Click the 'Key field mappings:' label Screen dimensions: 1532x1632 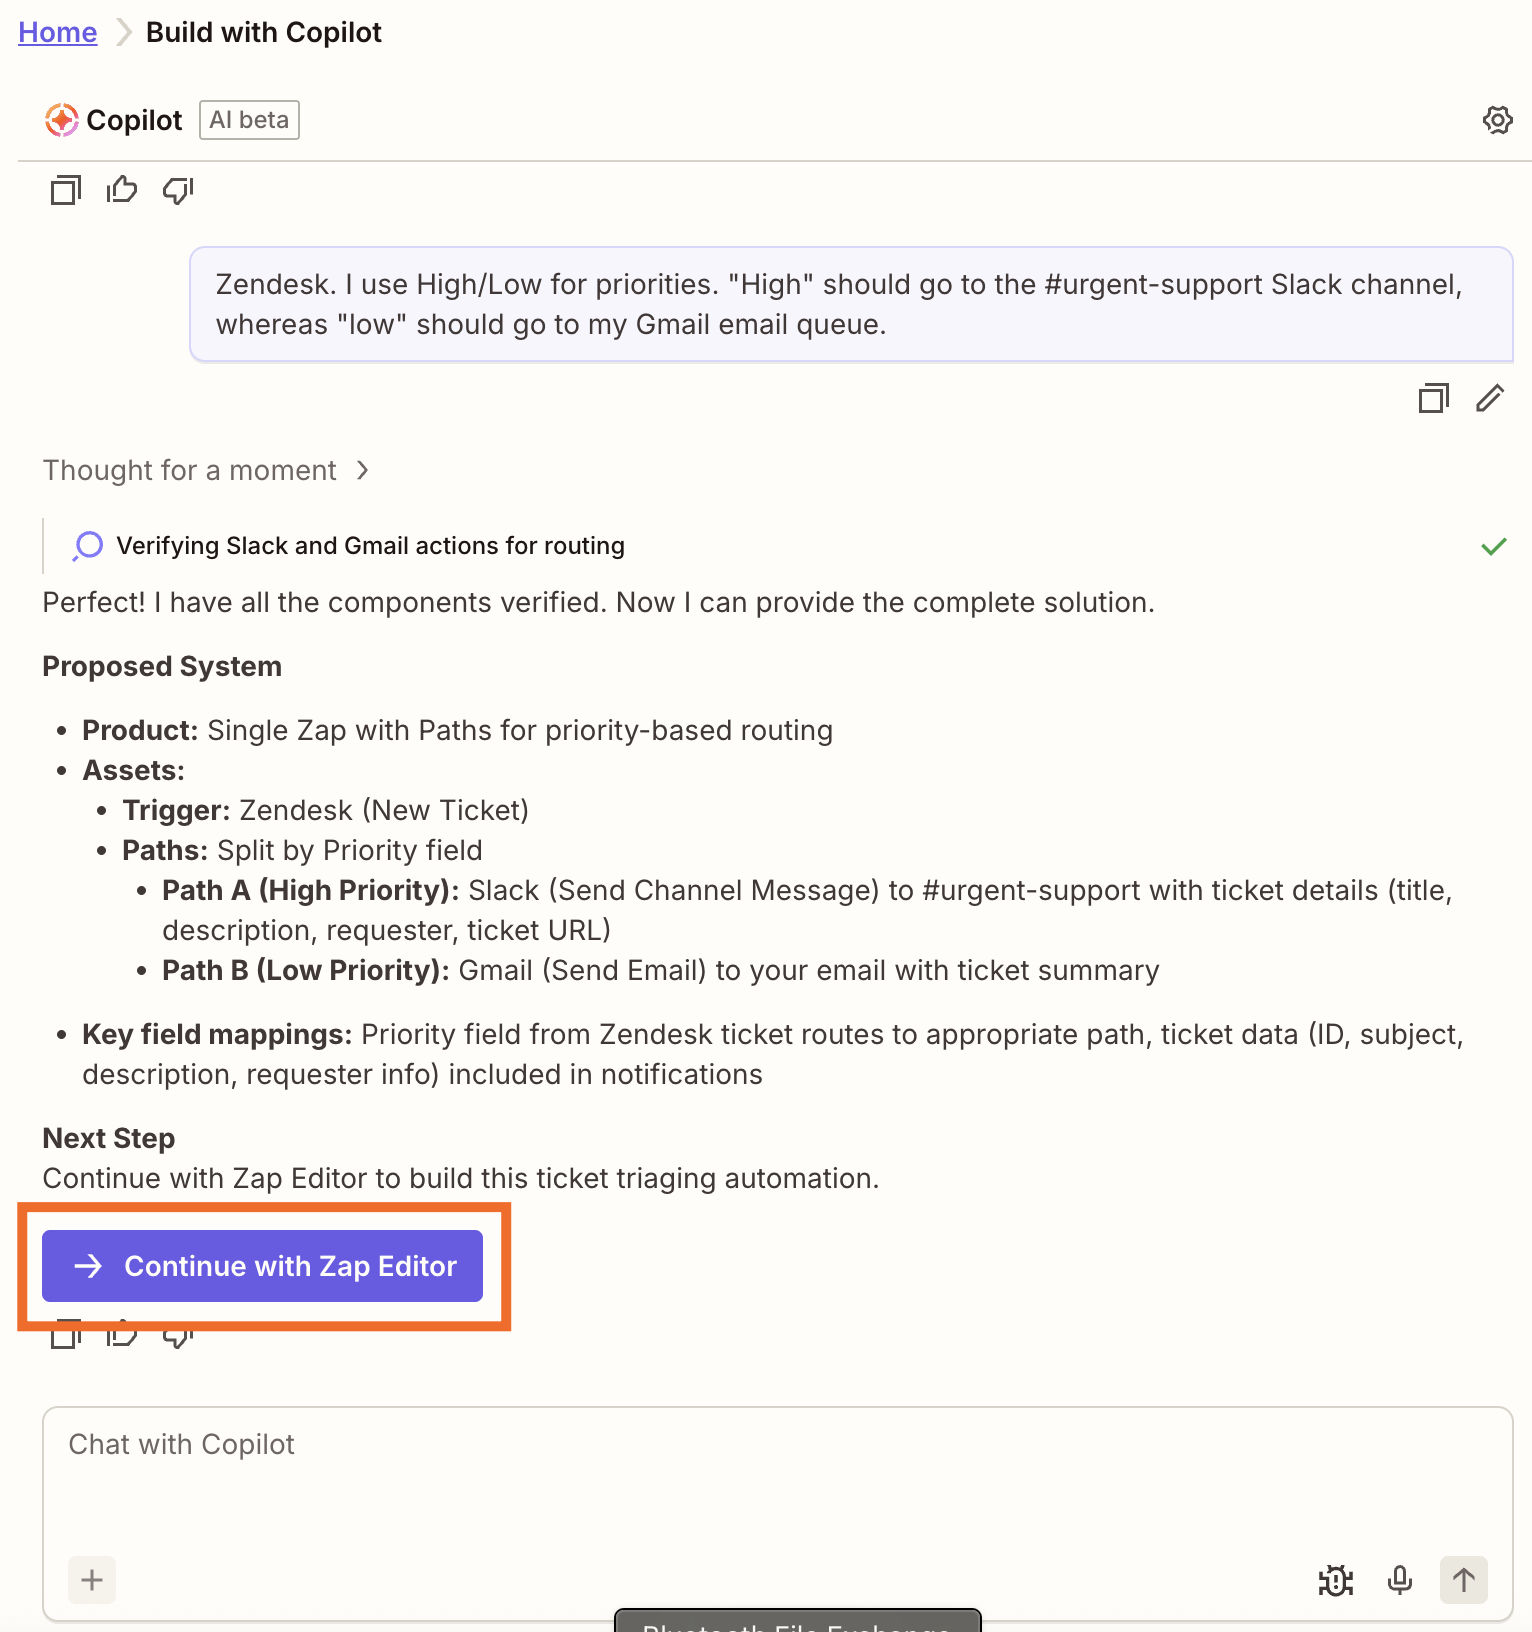pyautogui.click(x=217, y=1034)
